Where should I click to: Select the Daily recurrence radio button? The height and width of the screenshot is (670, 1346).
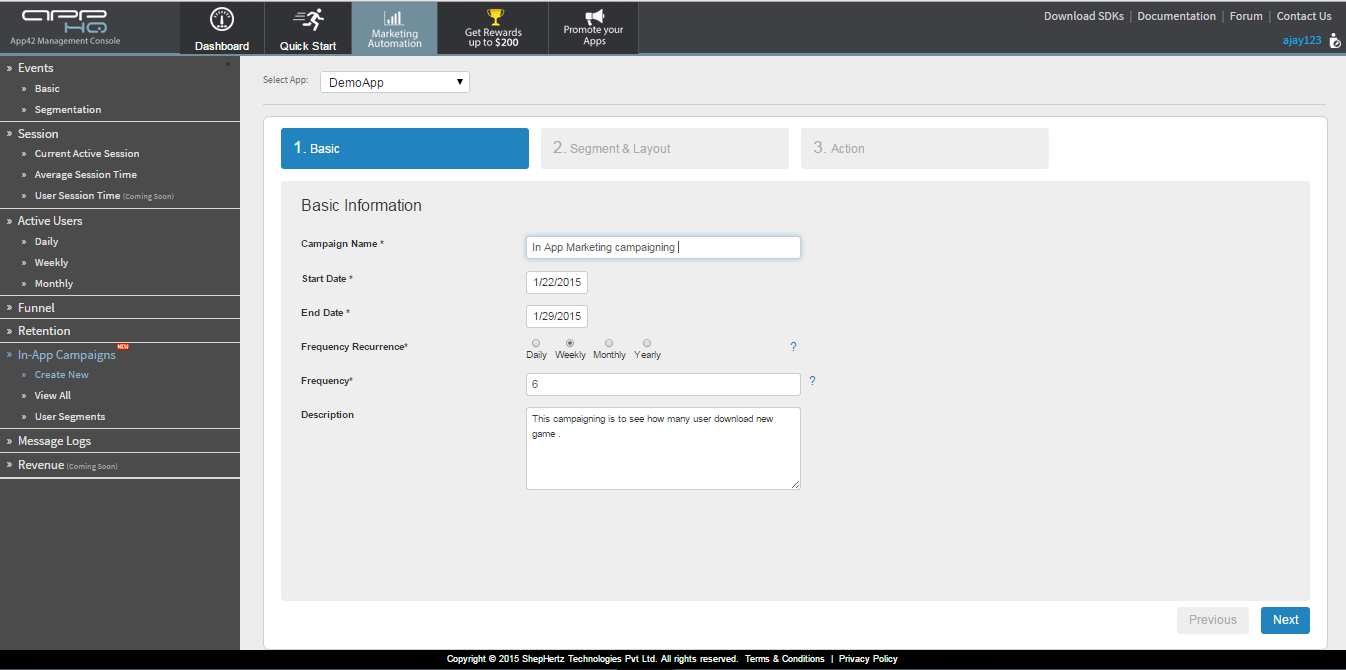536,343
